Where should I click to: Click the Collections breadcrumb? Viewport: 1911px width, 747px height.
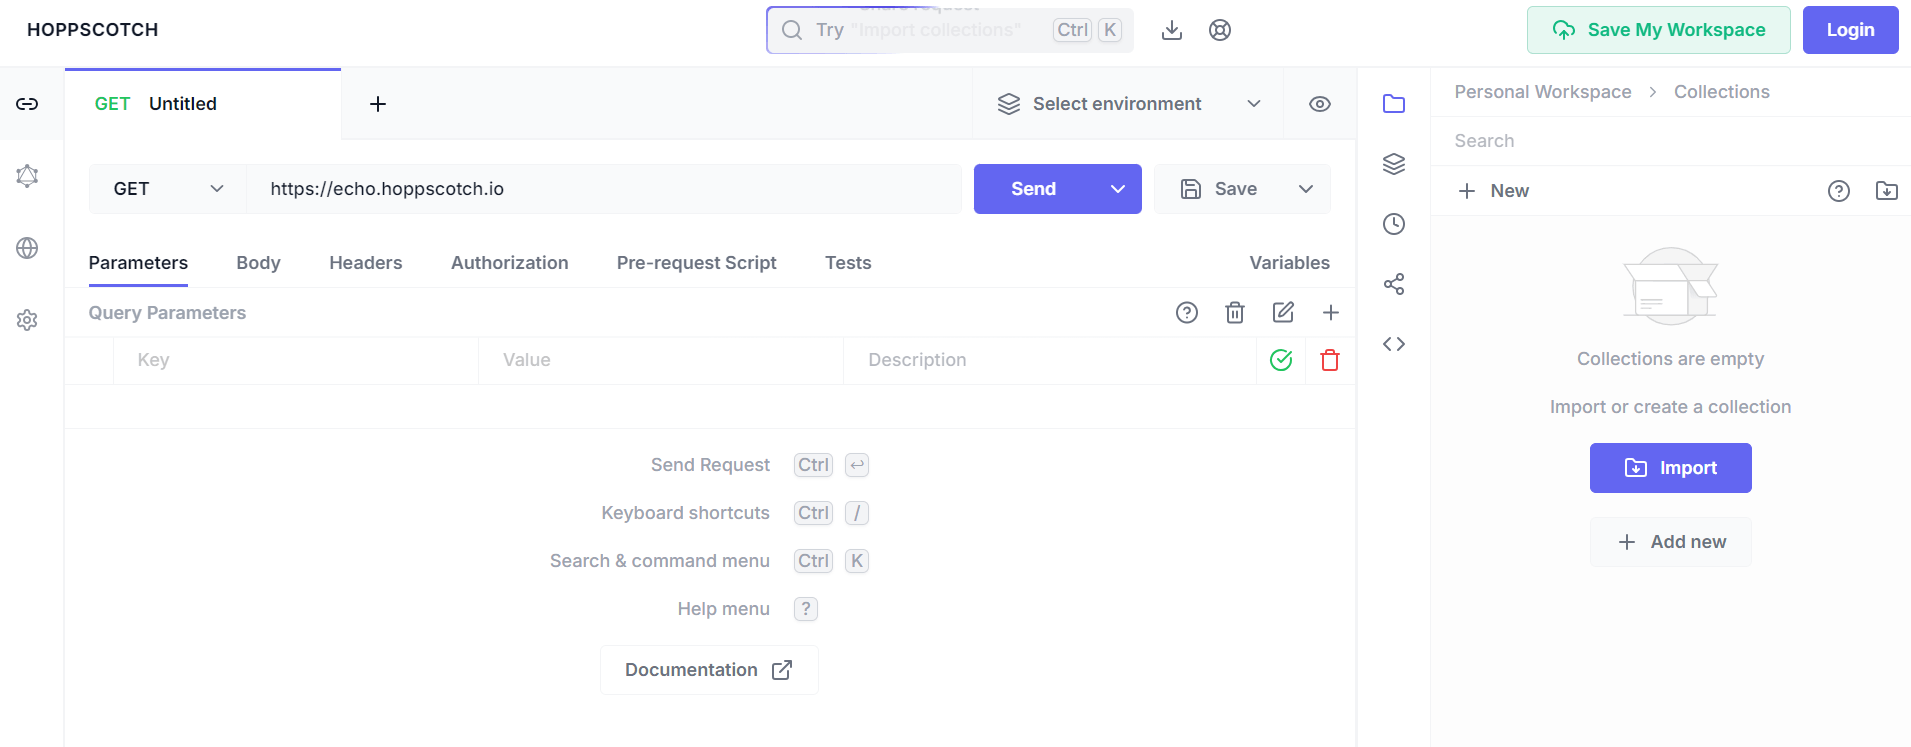(1722, 92)
